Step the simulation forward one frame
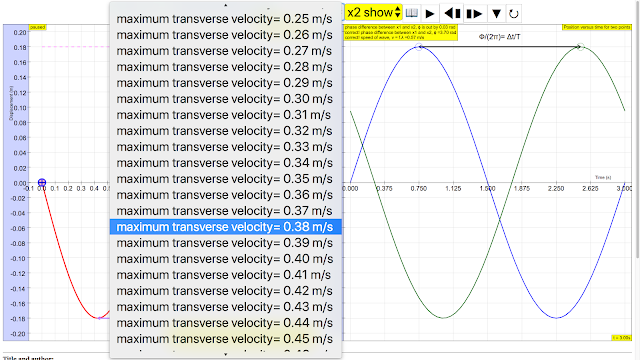640x360 pixels. [474, 13]
